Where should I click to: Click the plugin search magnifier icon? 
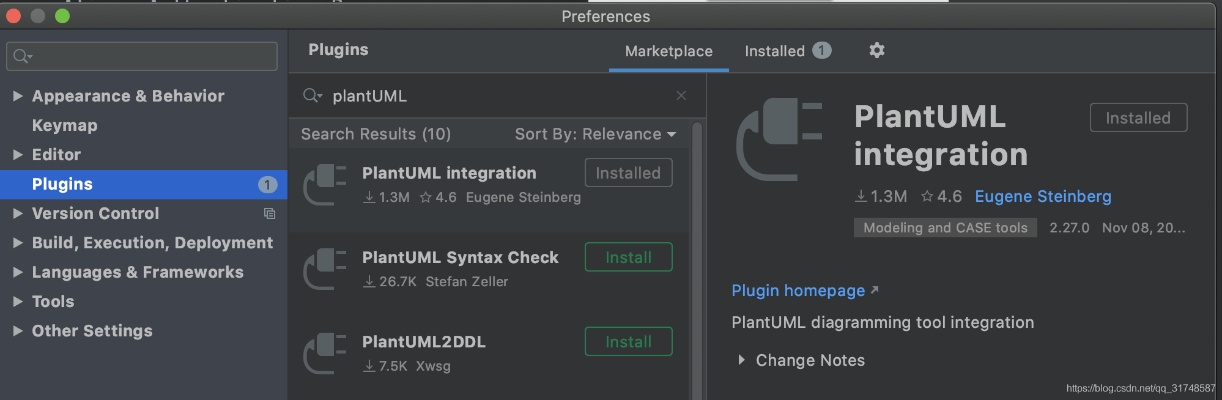click(312, 96)
